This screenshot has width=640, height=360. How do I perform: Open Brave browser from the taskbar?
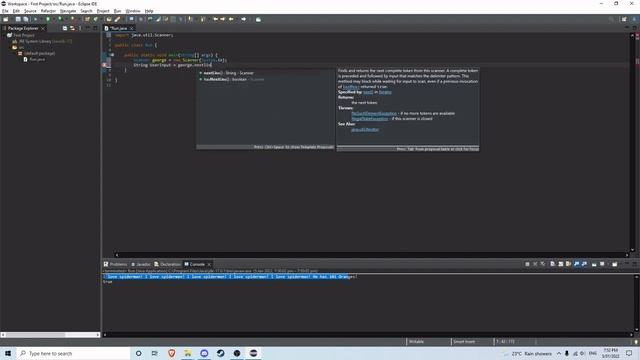pyautogui.click(x=171, y=353)
